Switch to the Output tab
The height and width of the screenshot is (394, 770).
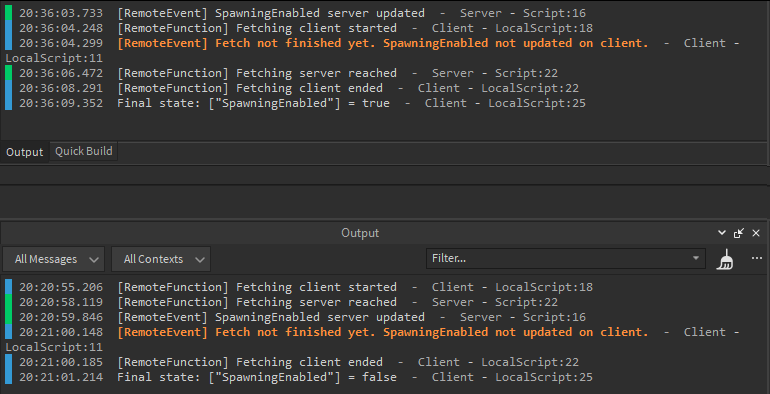[25, 152]
